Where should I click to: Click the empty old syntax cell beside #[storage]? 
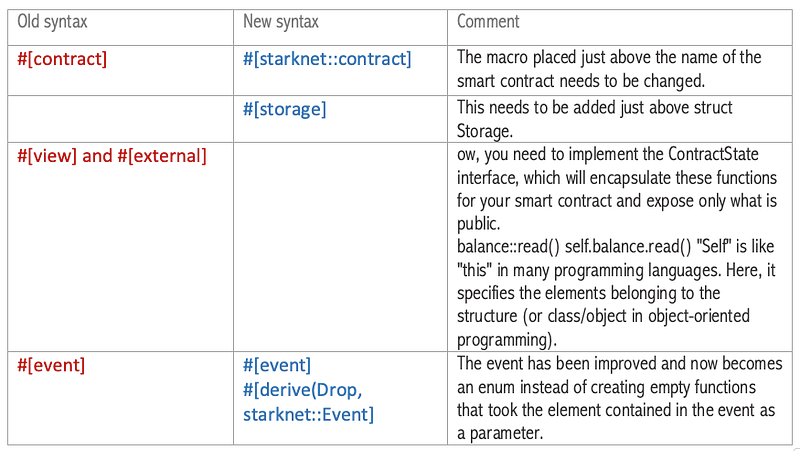[120, 118]
